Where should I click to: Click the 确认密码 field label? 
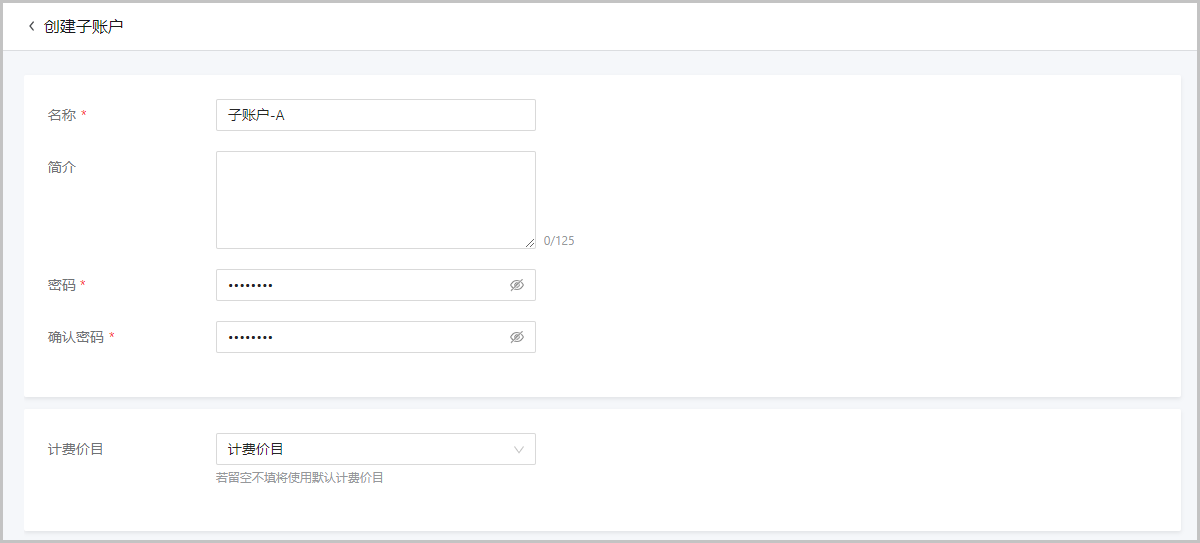(76, 337)
